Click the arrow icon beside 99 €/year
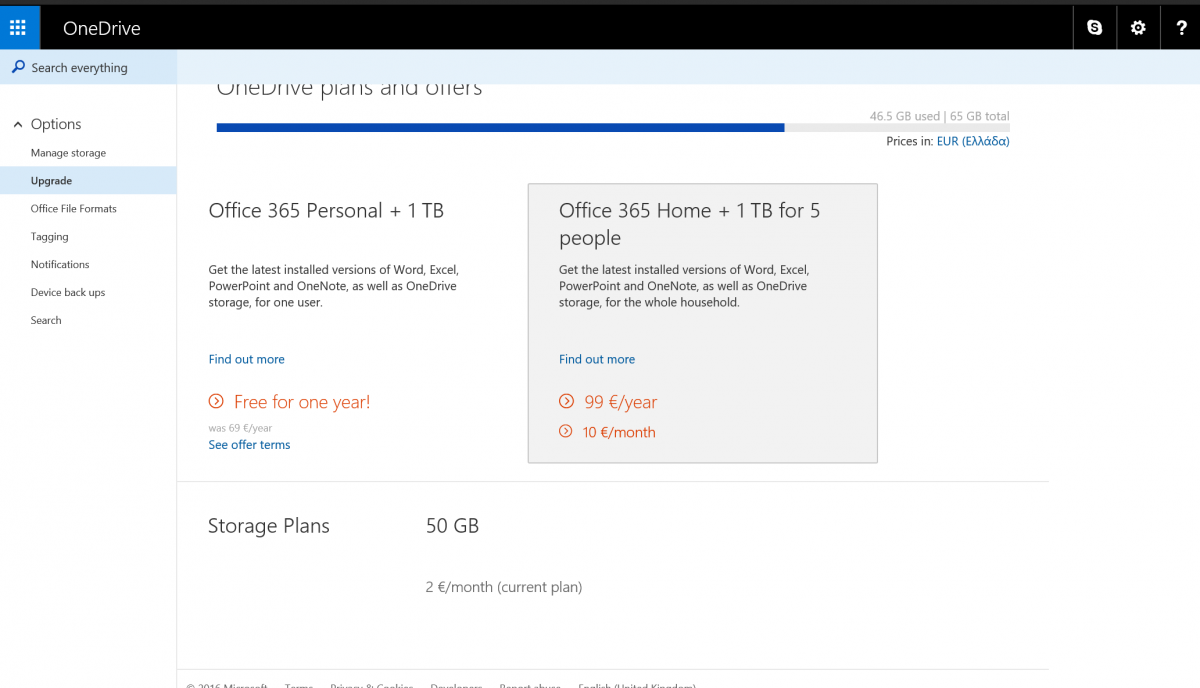Image resolution: width=1200 pixels, height=688 pixels. (566, 401)
